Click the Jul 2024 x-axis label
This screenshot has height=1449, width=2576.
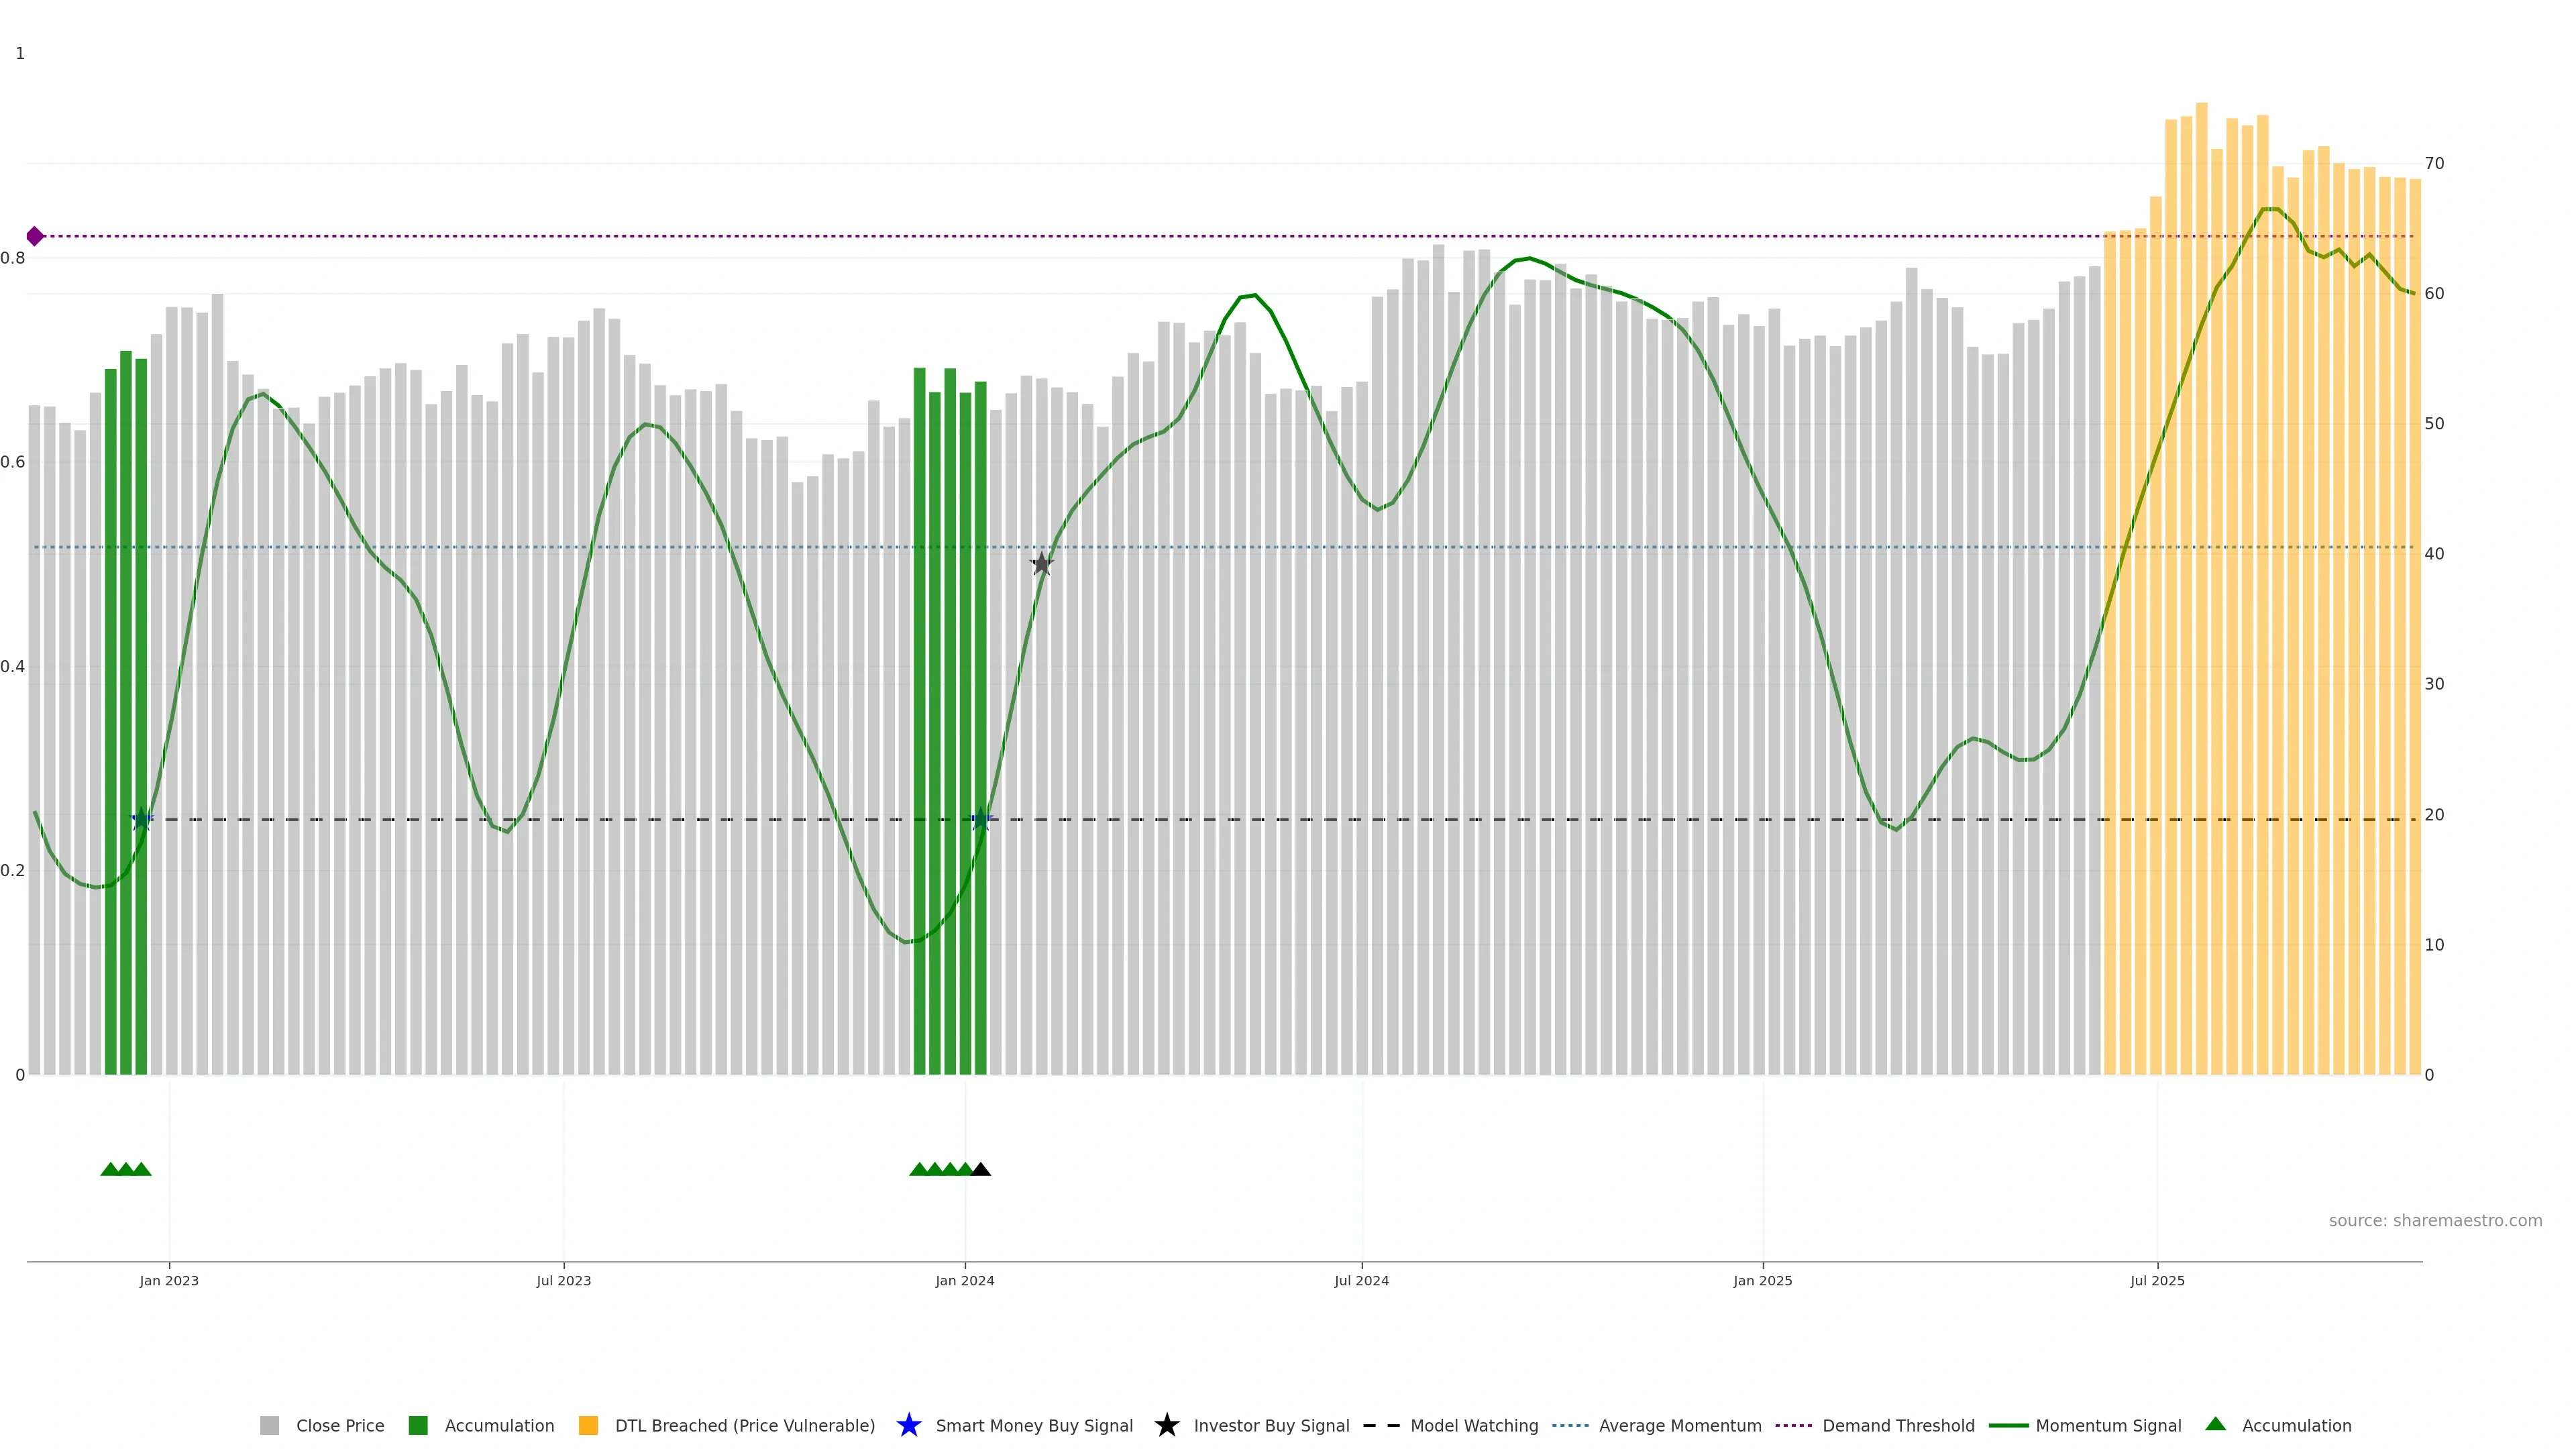[1361, 1281]
